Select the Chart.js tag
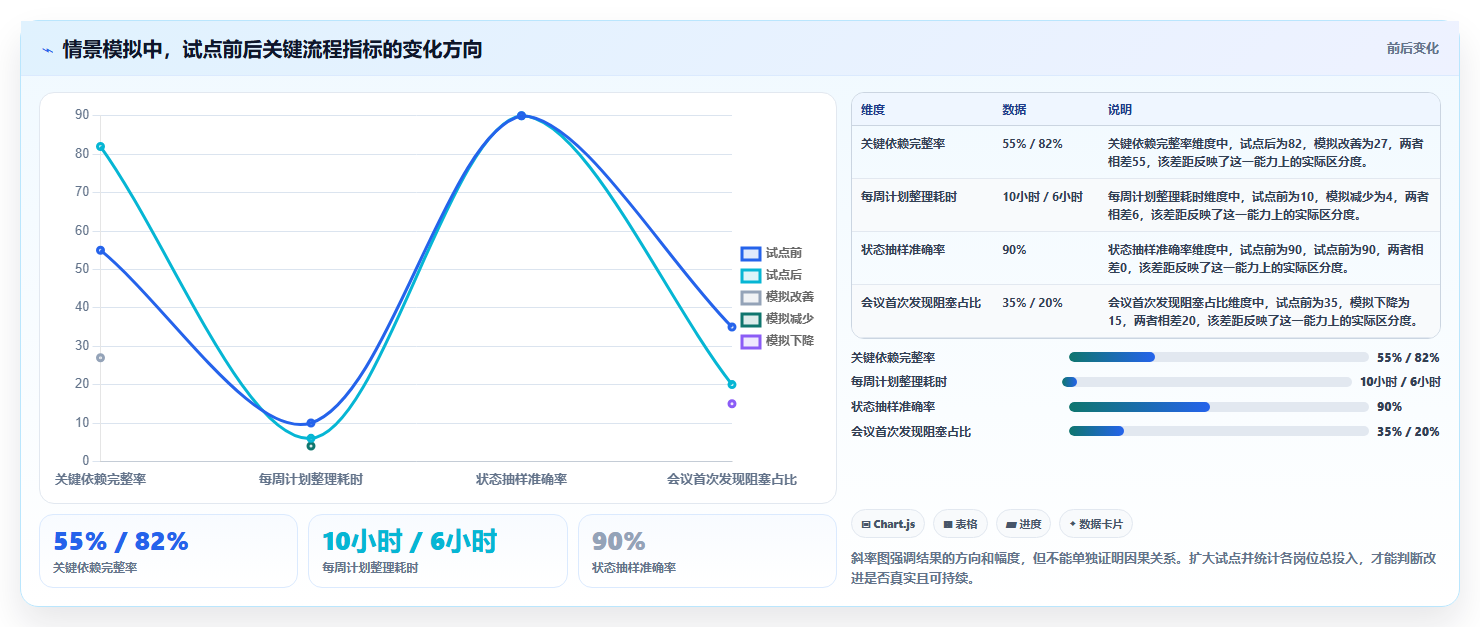1480x627 pixels. (888, 524)
